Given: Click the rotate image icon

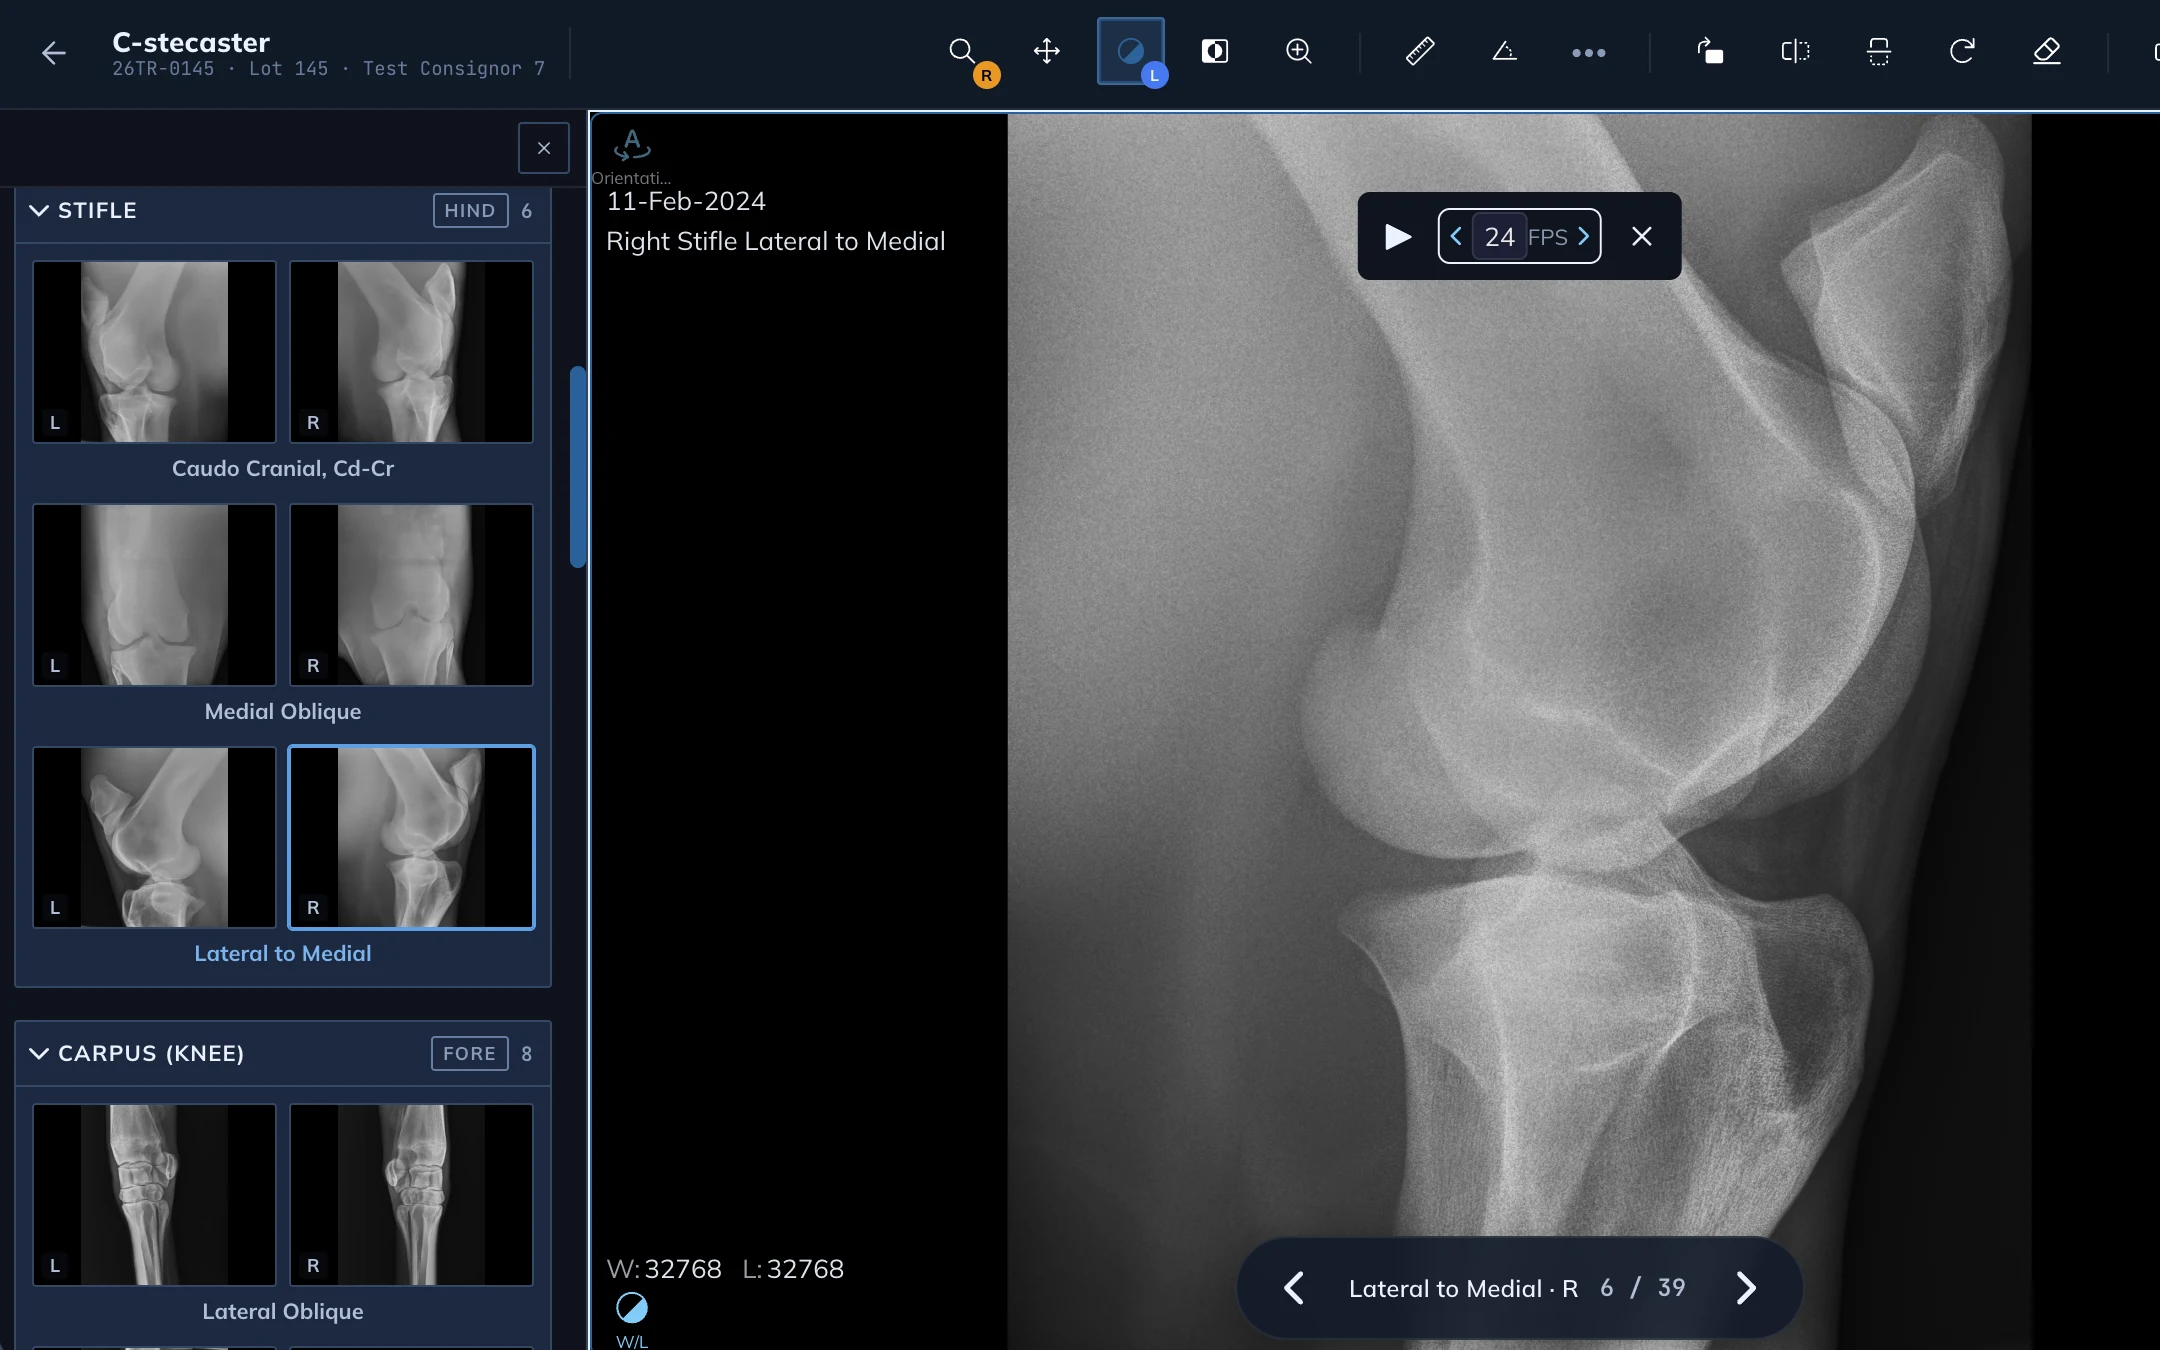Looking at the screenshot, I should point(1710,51).
